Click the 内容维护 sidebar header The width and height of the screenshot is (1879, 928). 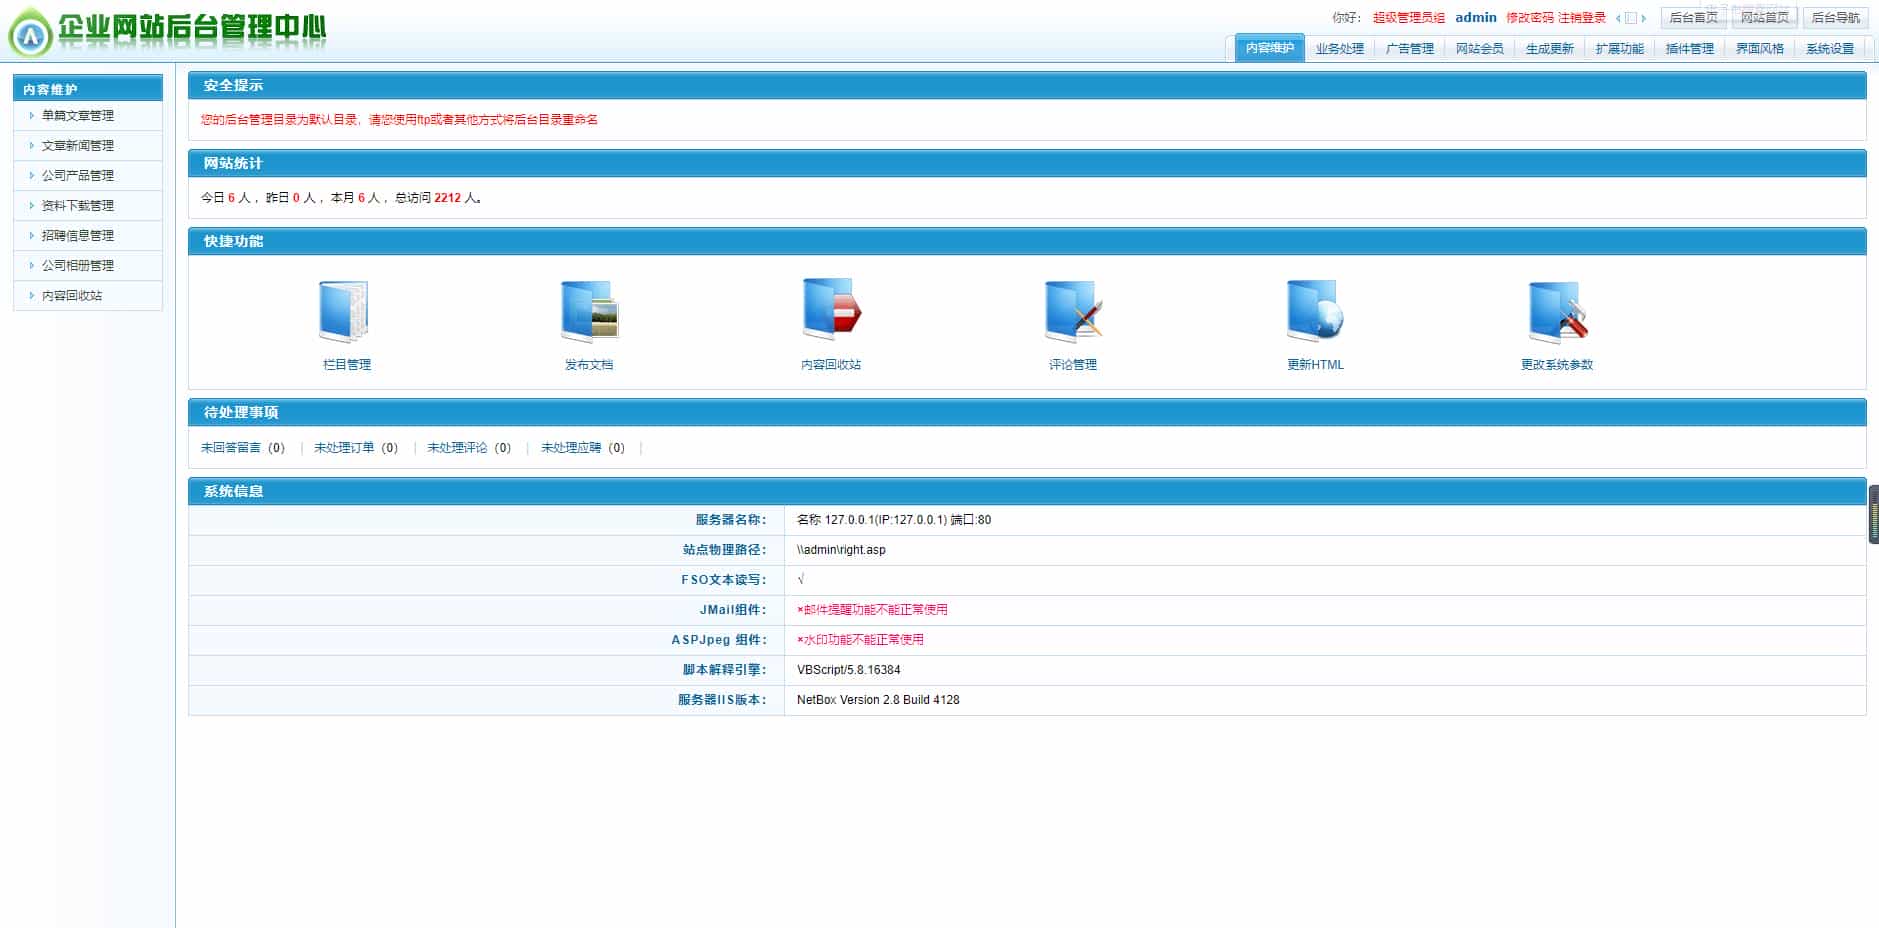coord(88,89)
